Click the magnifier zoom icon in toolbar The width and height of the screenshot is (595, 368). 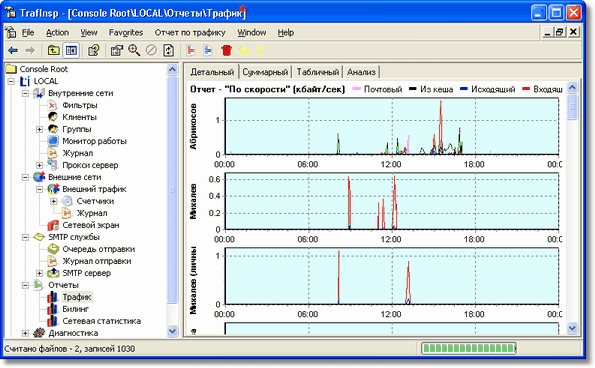[x=134, y=50]
